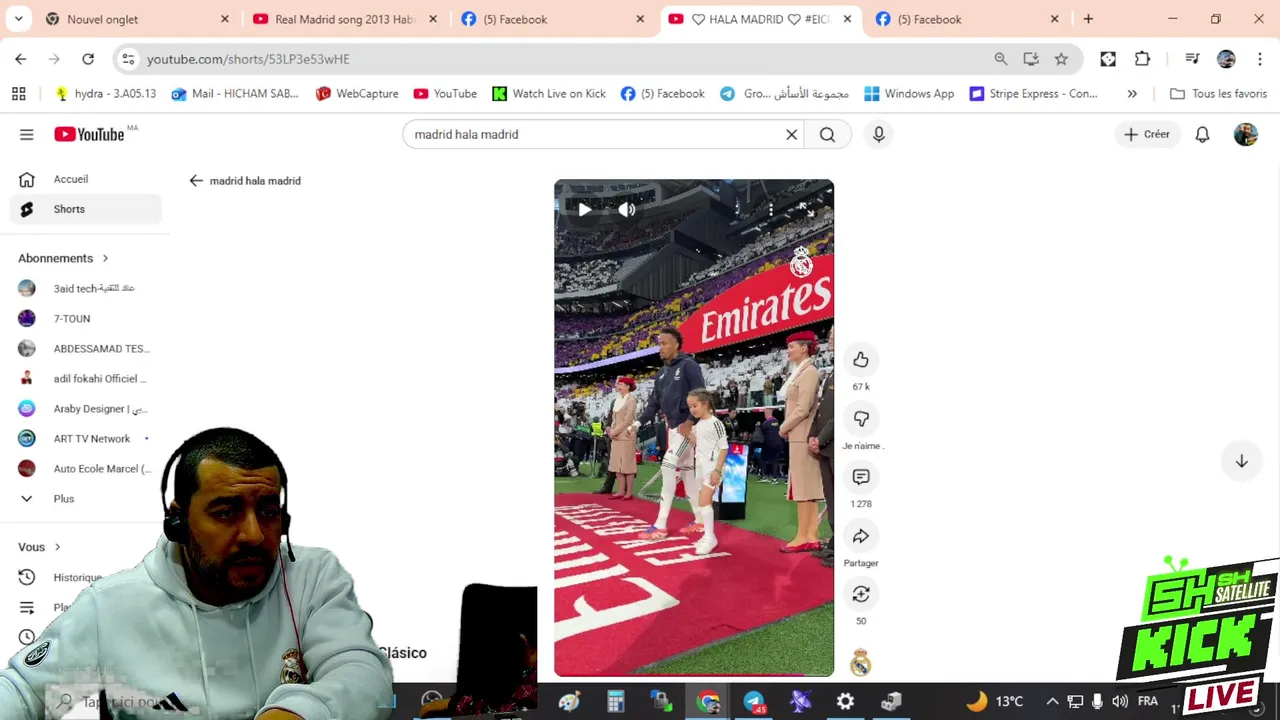Open the bookmarks apps grid
The height and width of the screenshot is (720, 1280).
(18, 93)
